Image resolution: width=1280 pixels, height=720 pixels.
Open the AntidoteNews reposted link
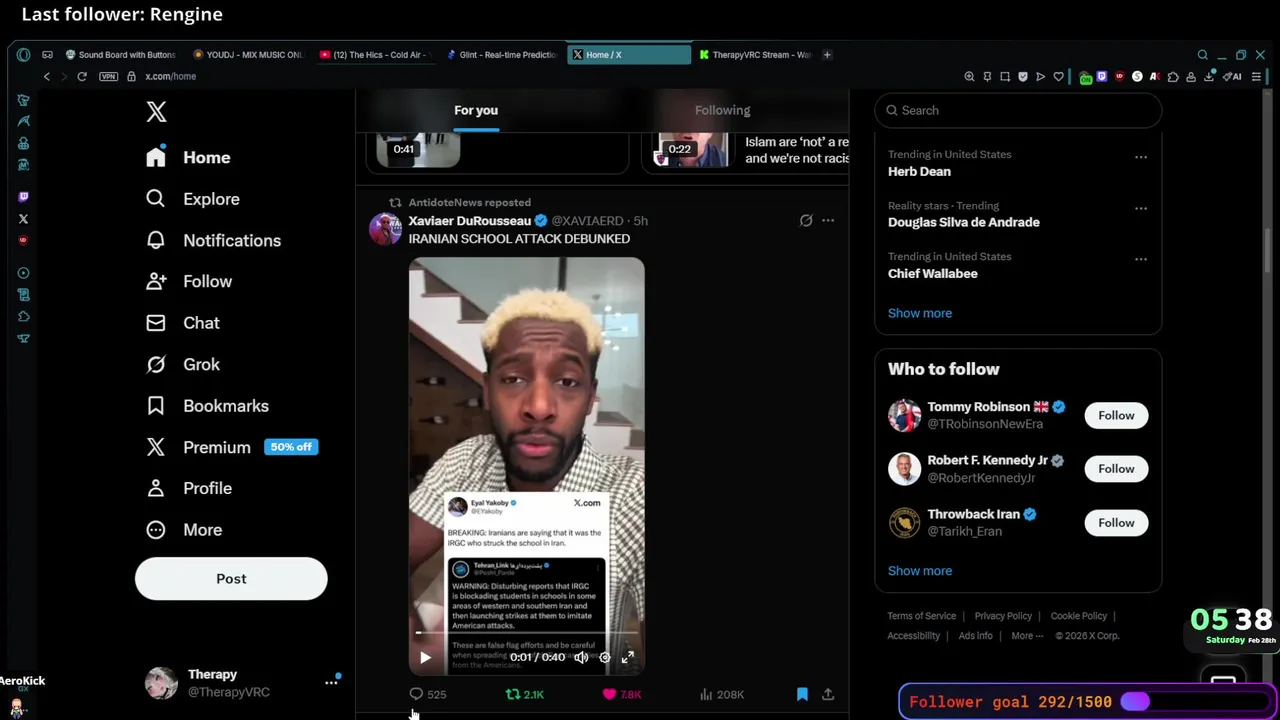[x=469, y=202]
